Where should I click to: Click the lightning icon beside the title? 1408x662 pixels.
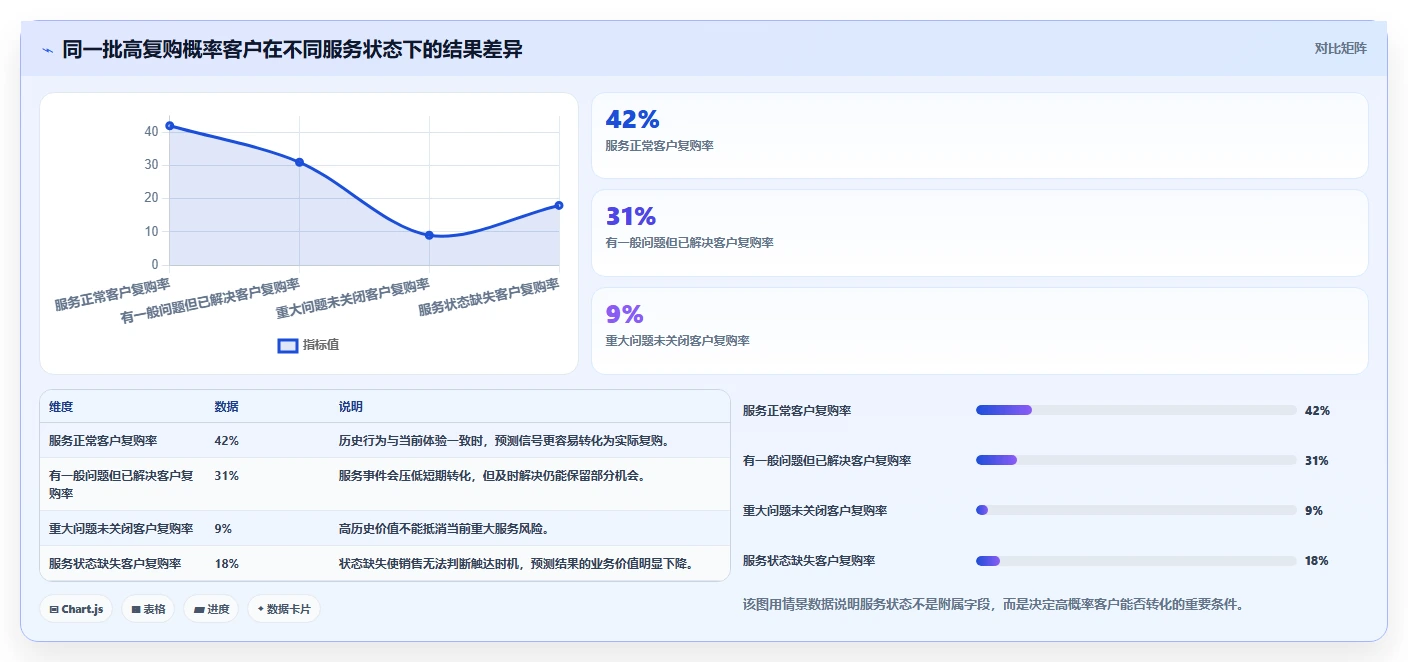point(47,50)
